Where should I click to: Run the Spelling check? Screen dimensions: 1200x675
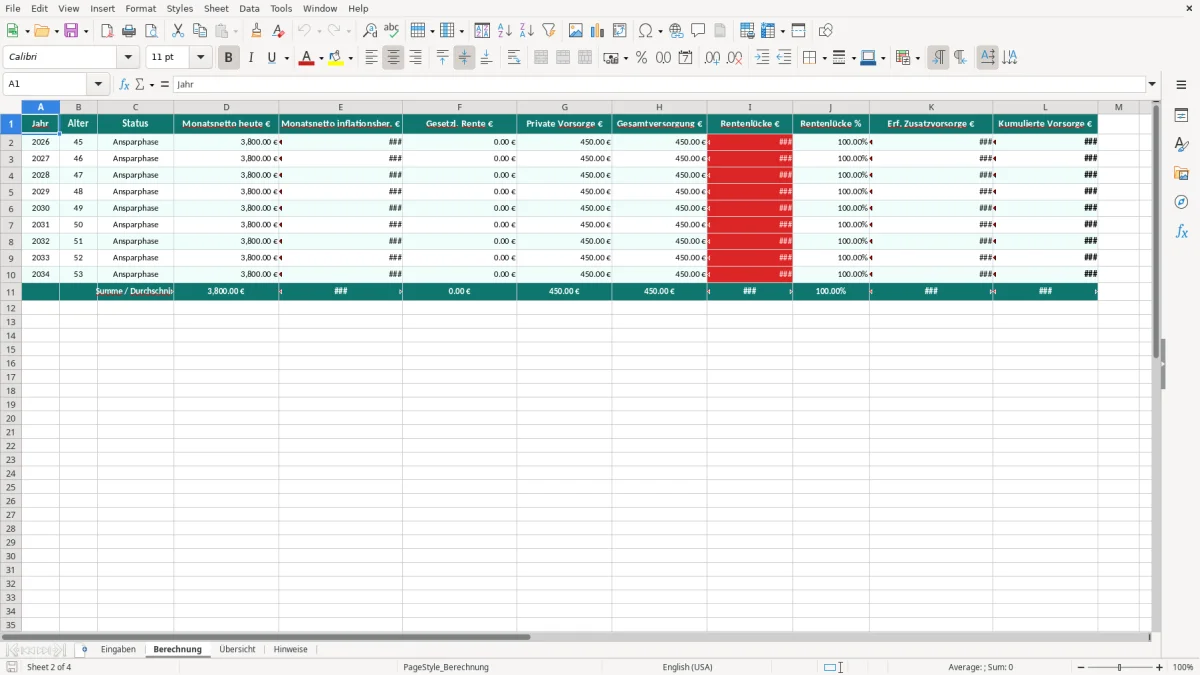[x=392, y=31]
